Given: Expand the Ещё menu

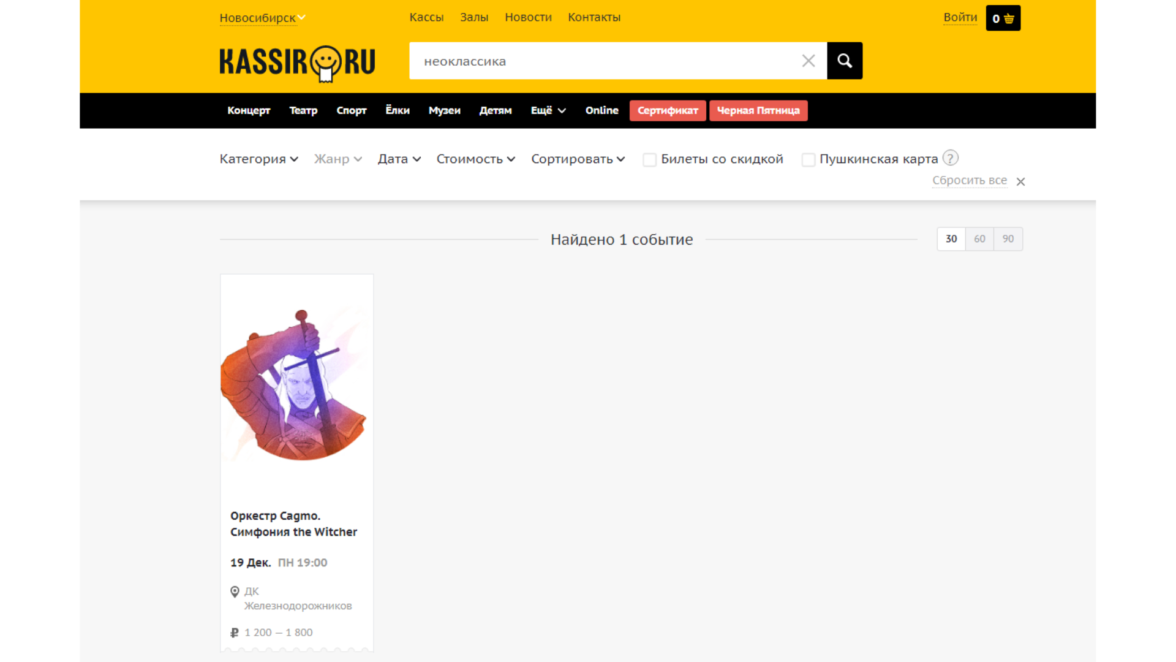Looking at the screenshot, I should 548,110.
